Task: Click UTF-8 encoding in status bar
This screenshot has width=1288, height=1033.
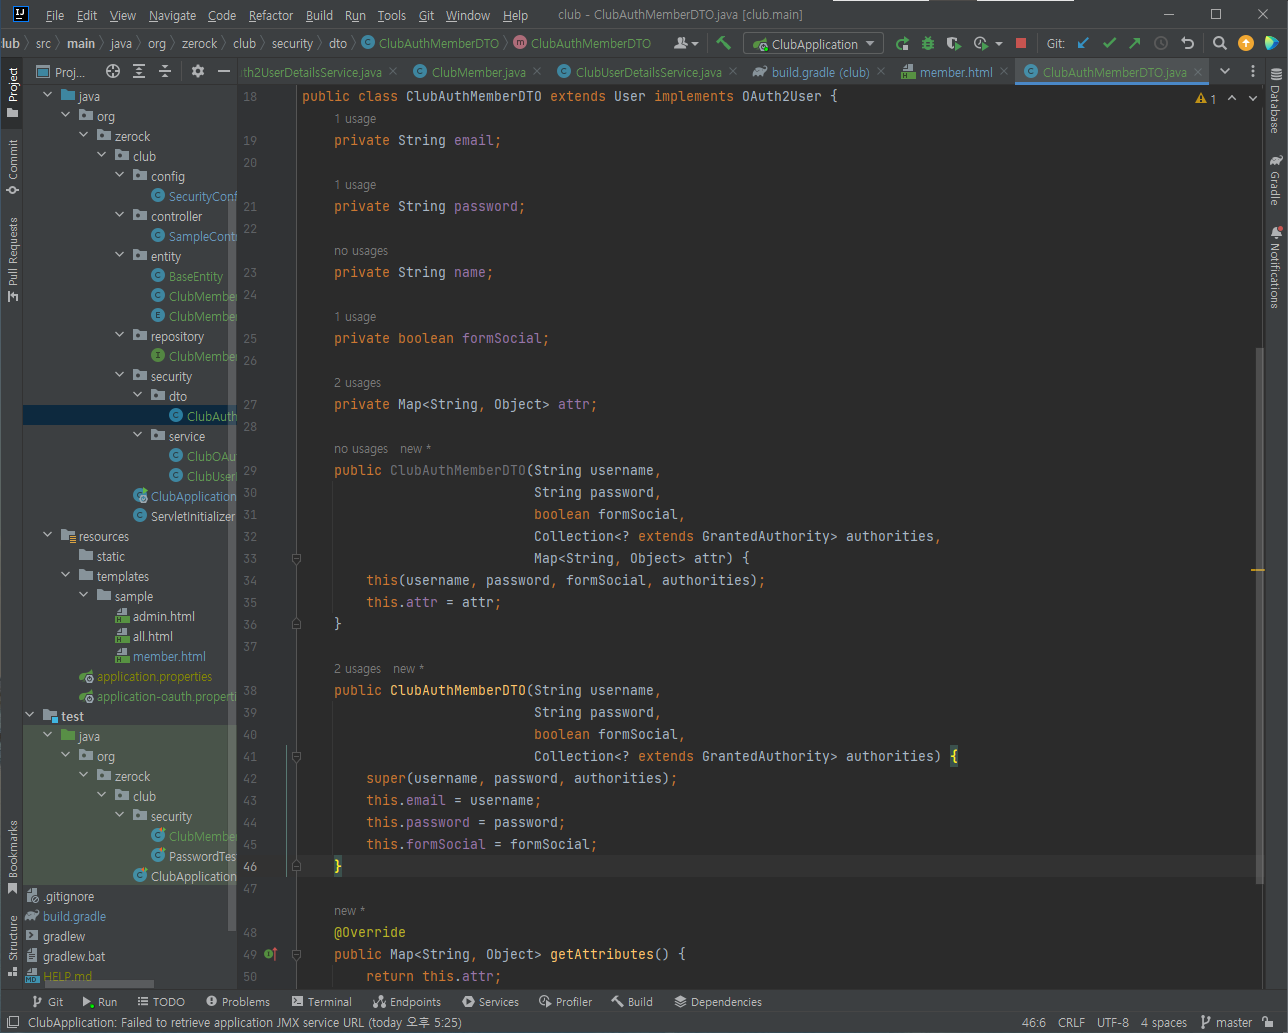Action: coord(1113,1022)
